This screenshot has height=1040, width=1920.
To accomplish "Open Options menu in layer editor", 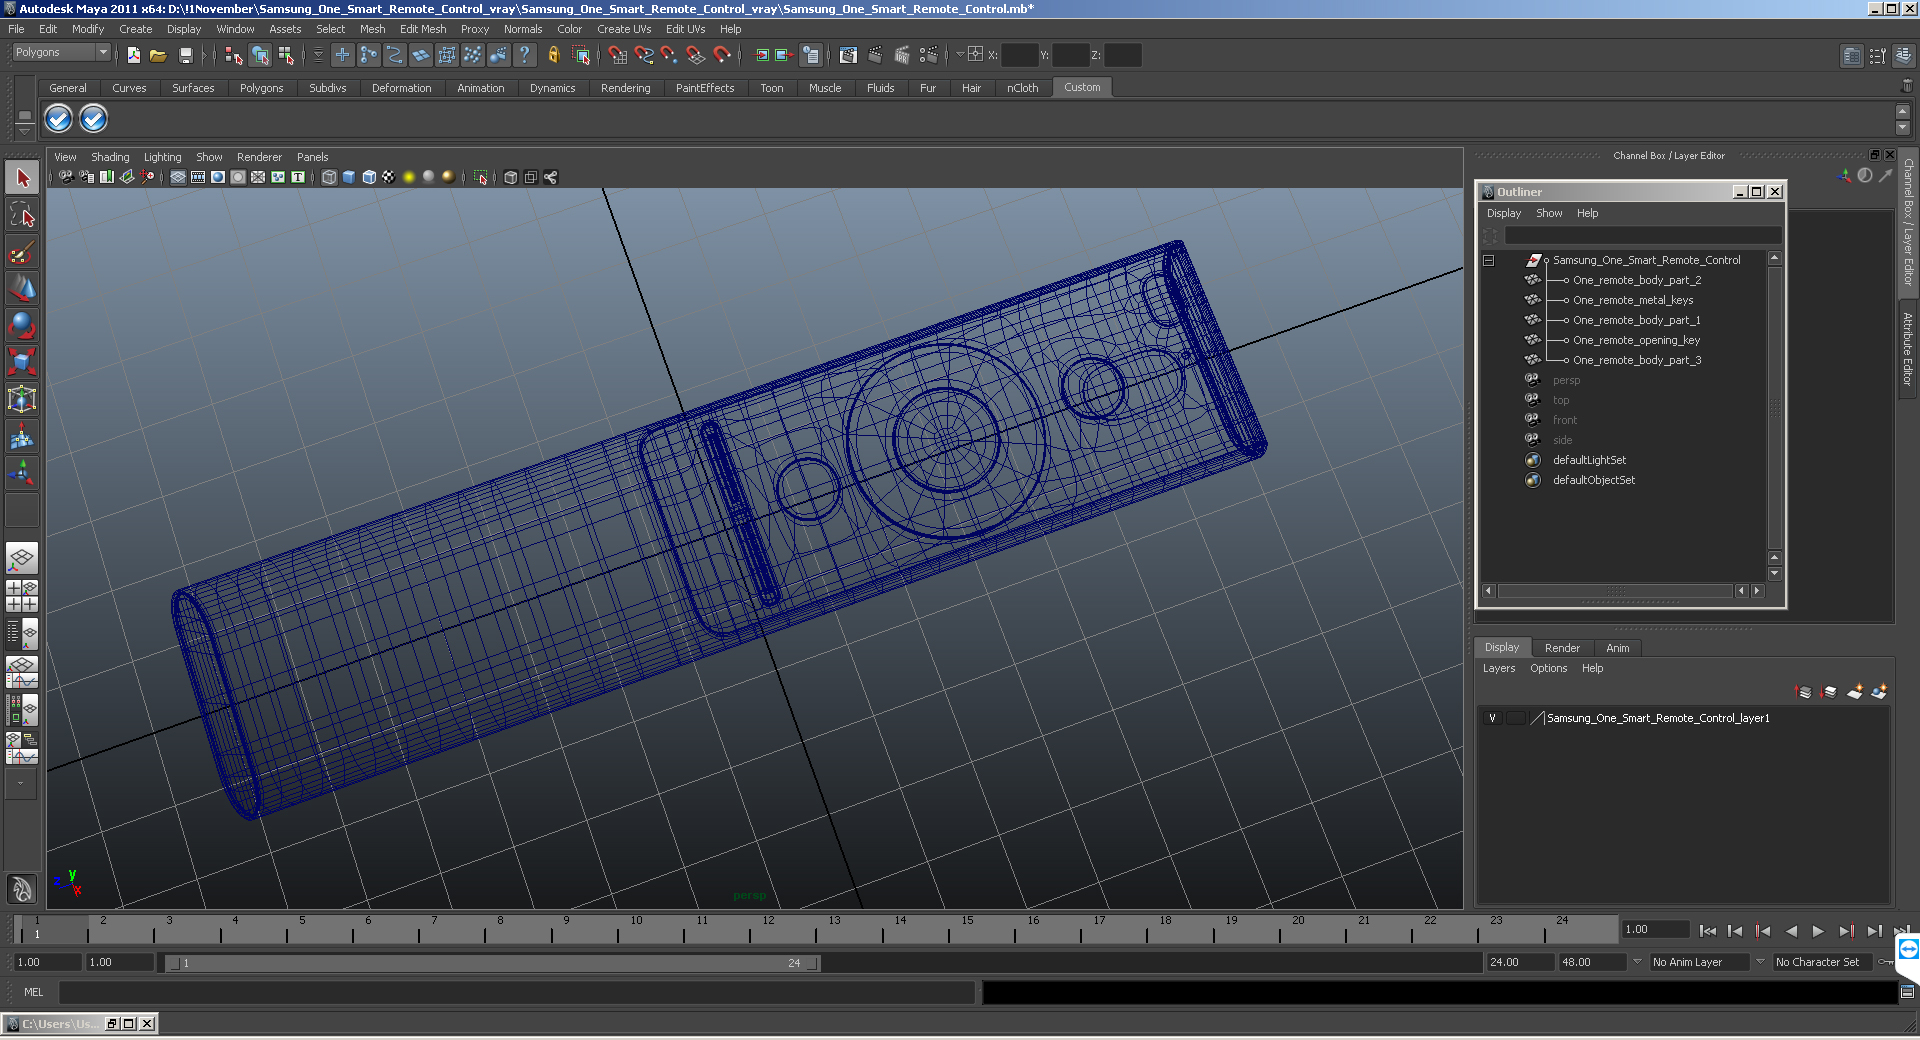I will point(1548,668).
